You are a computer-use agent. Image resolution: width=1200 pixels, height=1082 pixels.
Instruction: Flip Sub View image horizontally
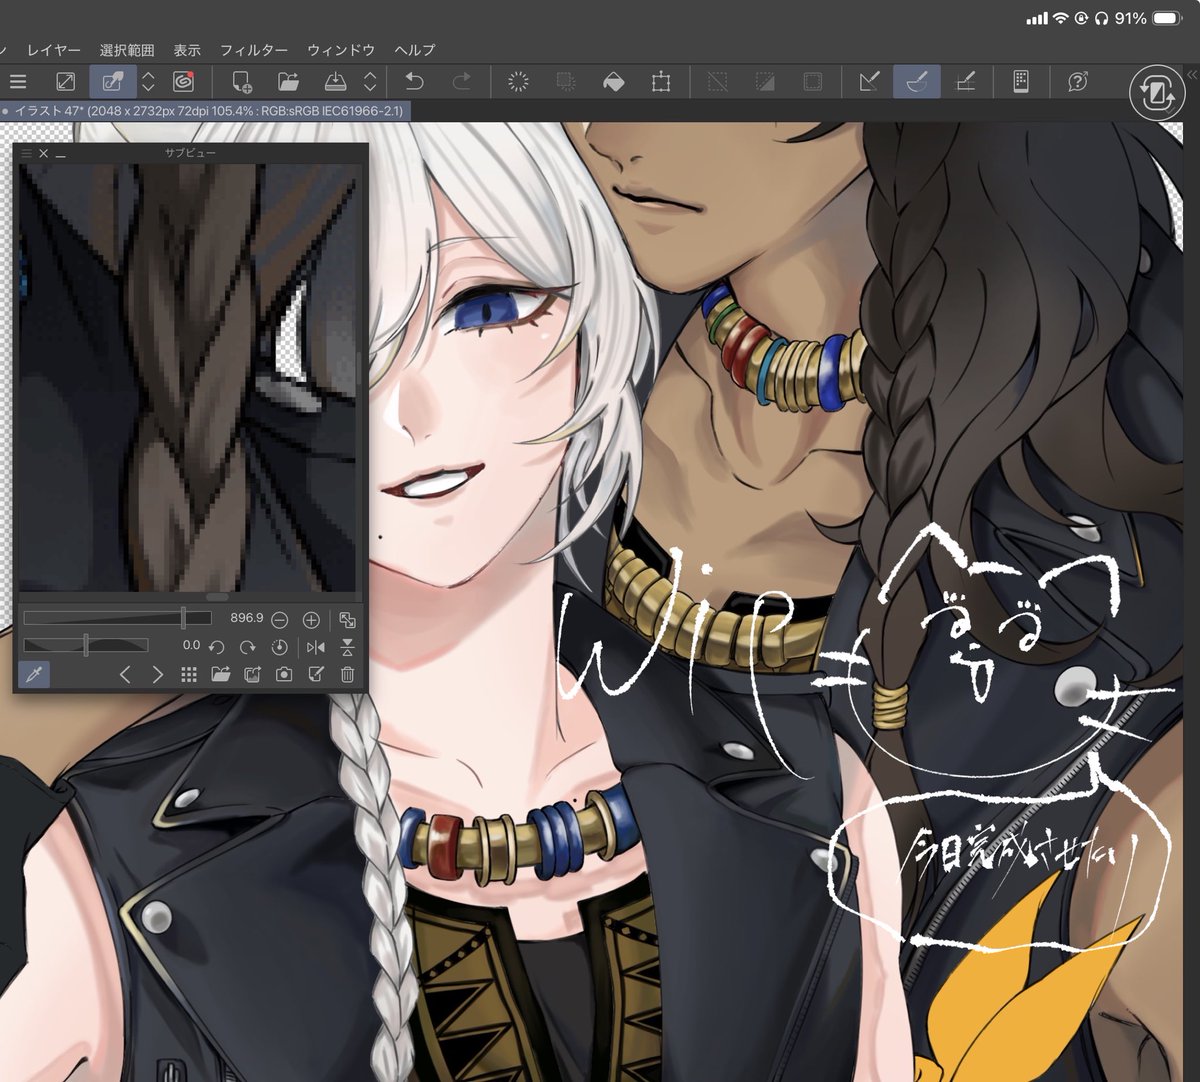click(x=316, y=647)
